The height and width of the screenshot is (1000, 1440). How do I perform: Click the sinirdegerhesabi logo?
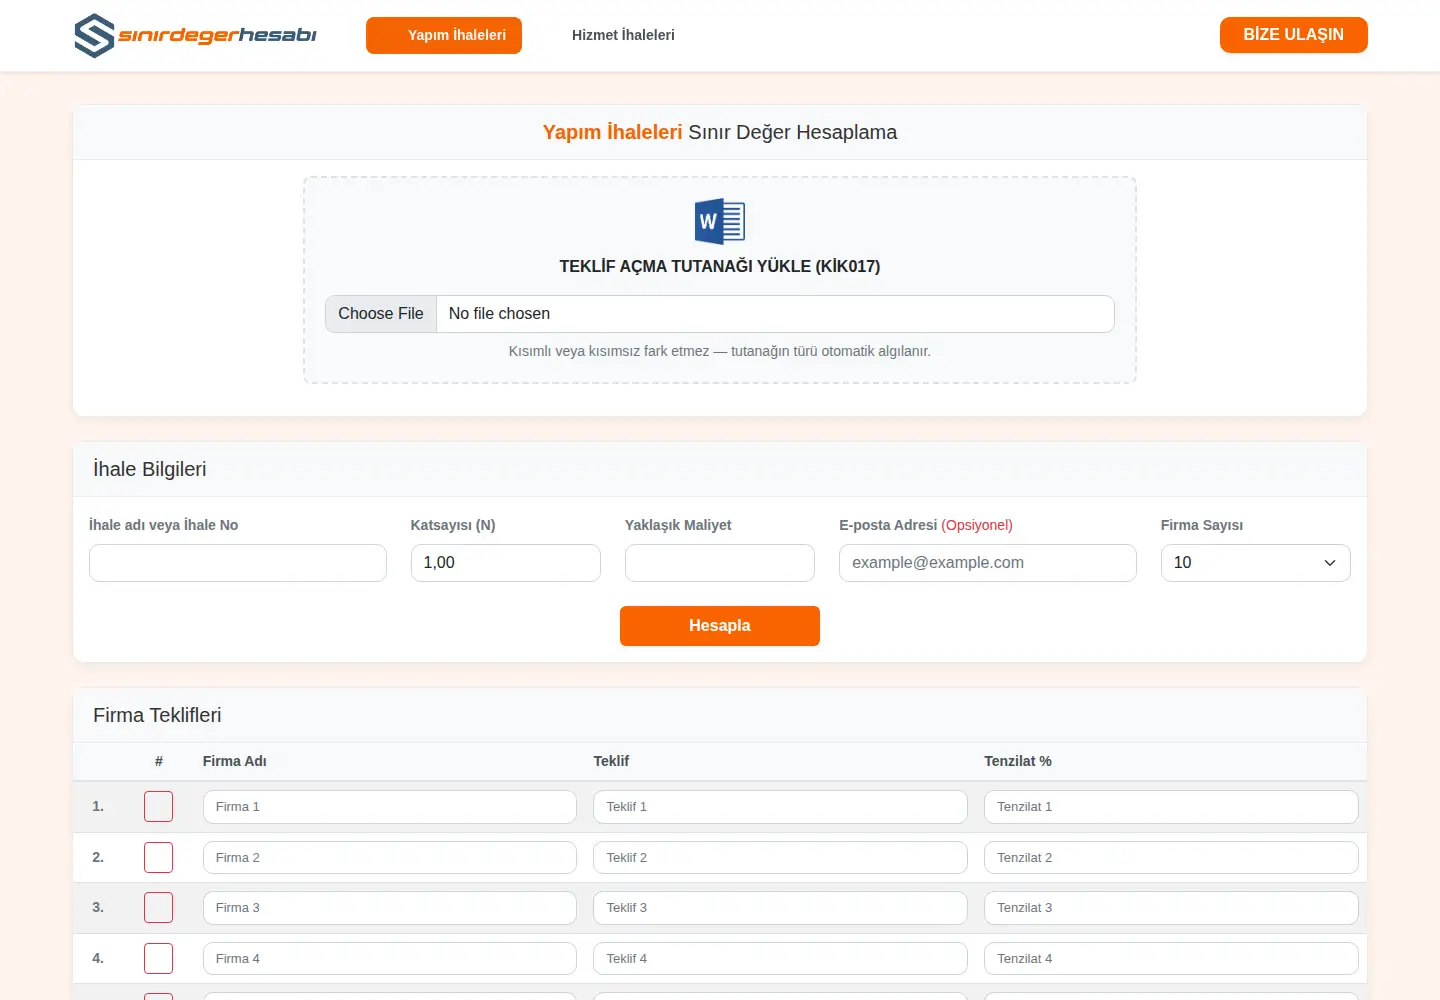click(196, 35)
